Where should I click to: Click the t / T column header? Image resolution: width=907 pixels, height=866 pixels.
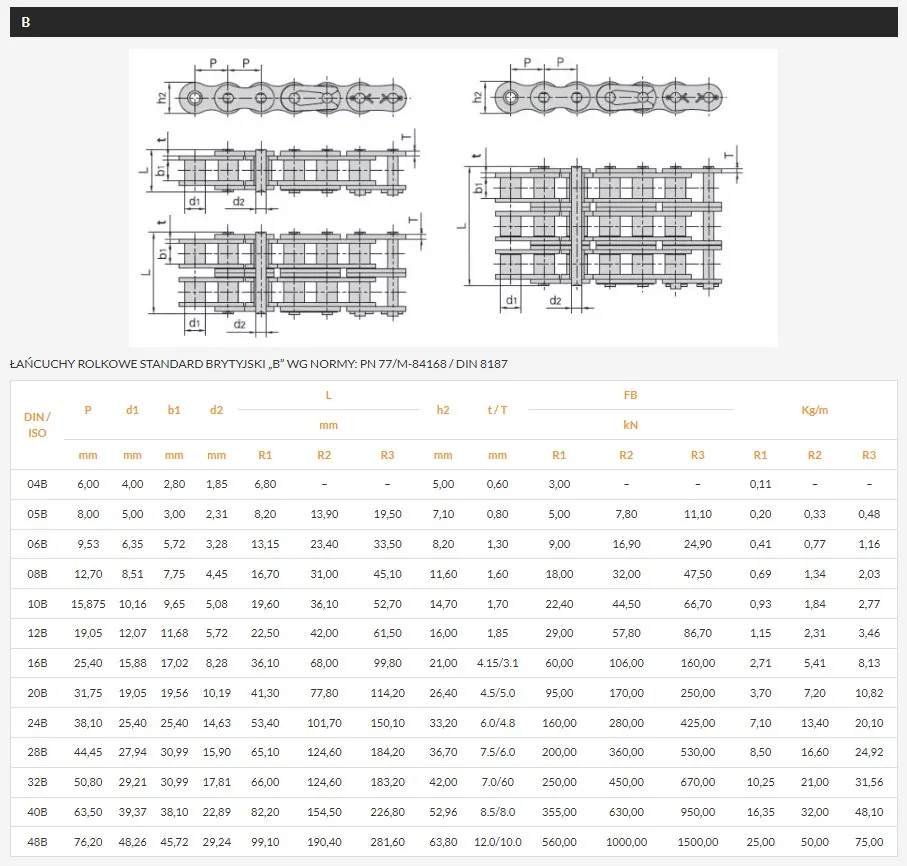(x=497, y=410)
